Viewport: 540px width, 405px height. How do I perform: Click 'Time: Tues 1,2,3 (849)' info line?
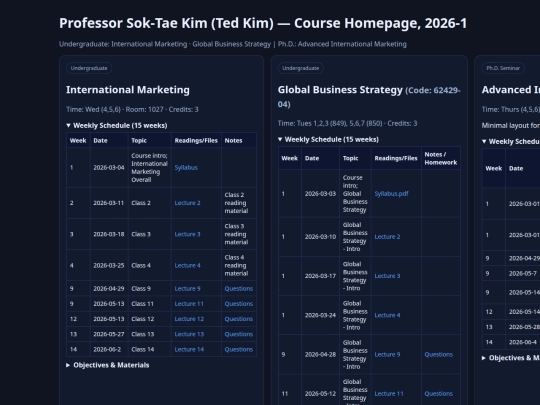(x=347, y=123)
